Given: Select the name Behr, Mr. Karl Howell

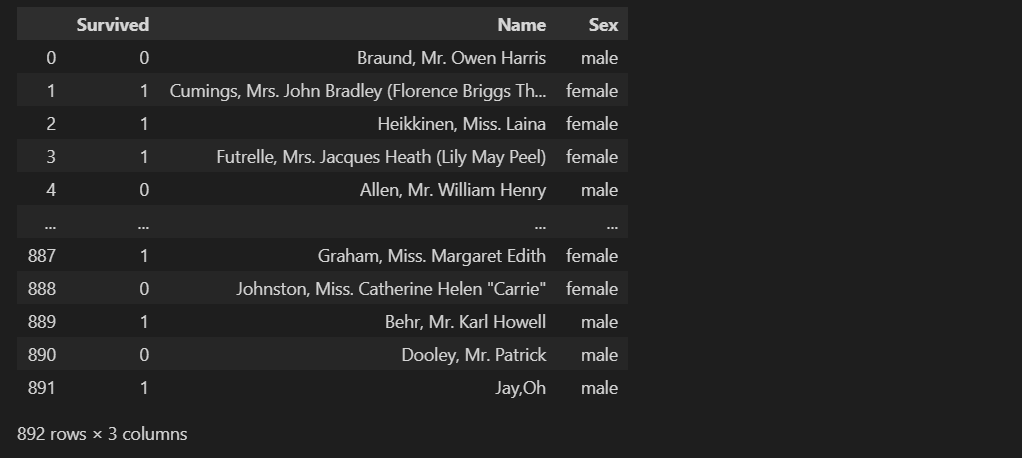Looking at the screenshot, I should tap(465, 322).
